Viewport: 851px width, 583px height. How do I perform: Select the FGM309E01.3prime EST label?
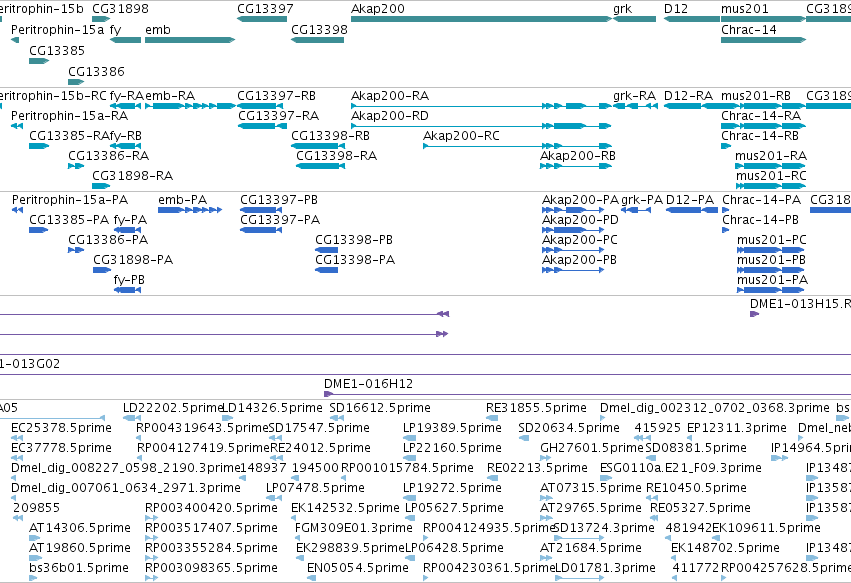tap(354, 528)
